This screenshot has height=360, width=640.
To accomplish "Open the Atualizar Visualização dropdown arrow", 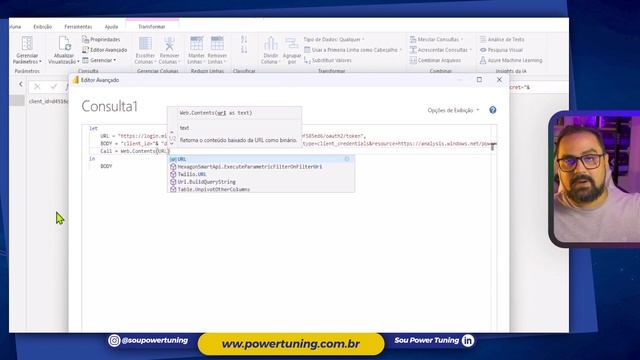I will point(78,62).
